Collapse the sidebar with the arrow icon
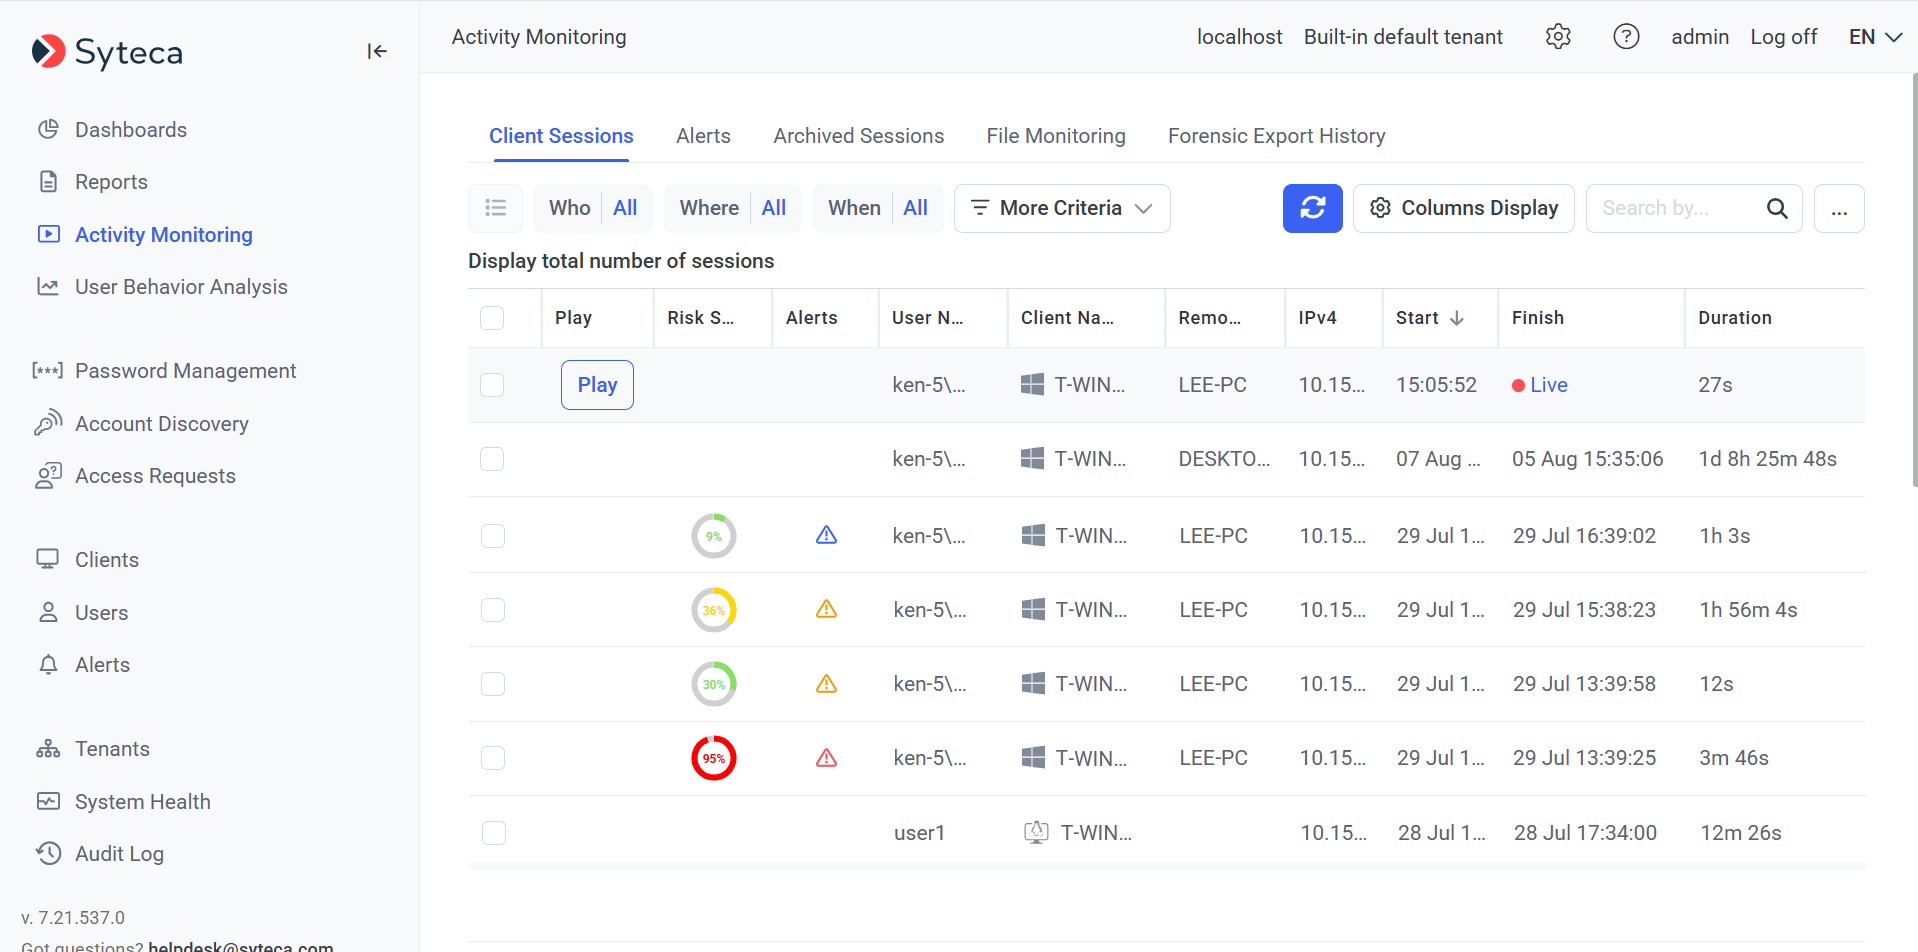Viewport: 1918px width, 952px height. (x=376, y=51)
